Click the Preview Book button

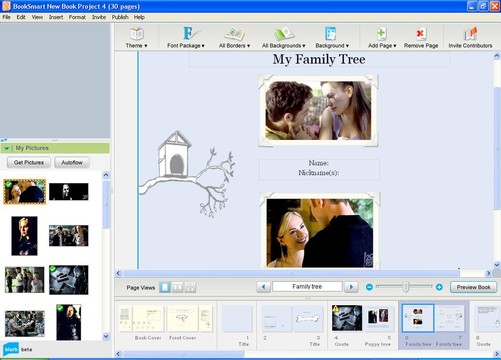[x=473, y=287]
